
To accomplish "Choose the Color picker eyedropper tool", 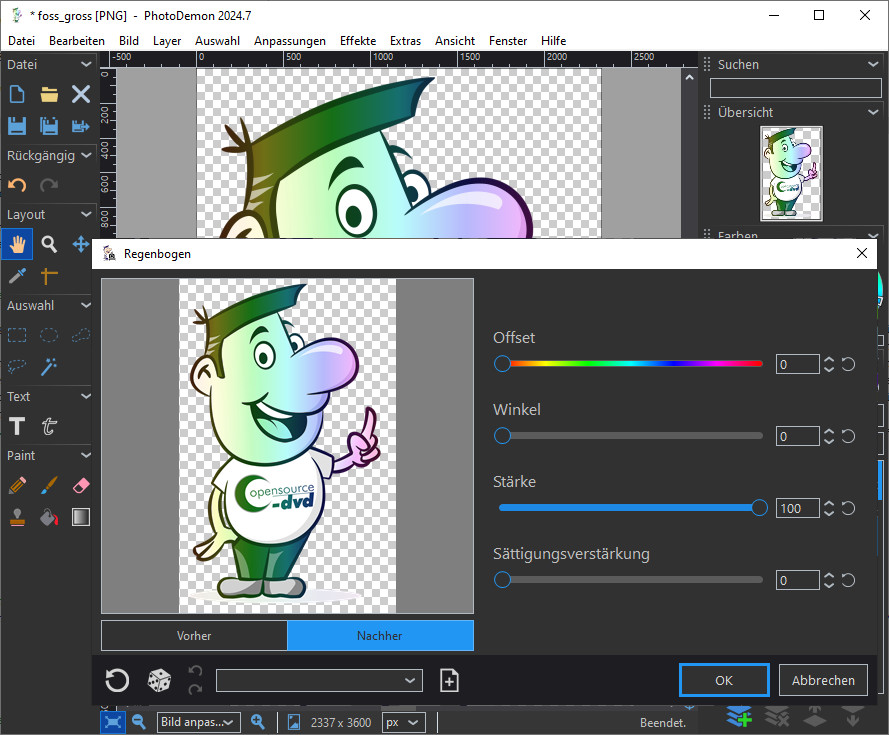I will pyautogui.click(x=17, y=276).
